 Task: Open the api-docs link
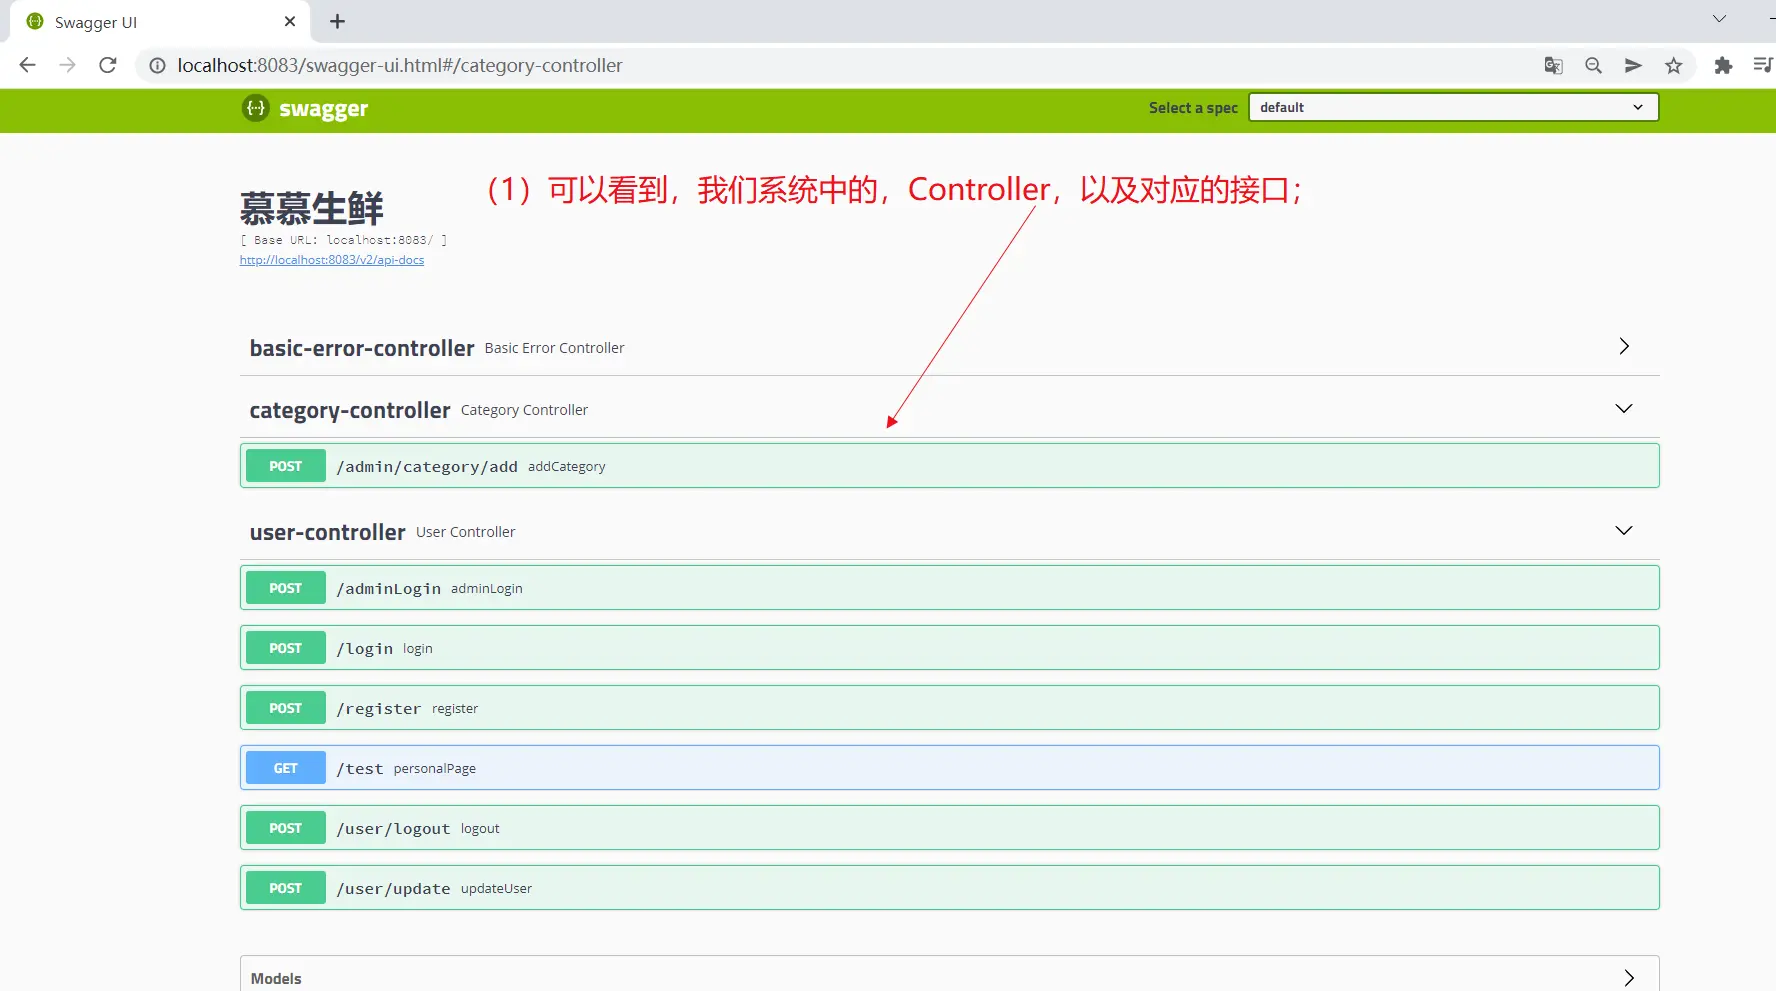click(x=332, y=260)
